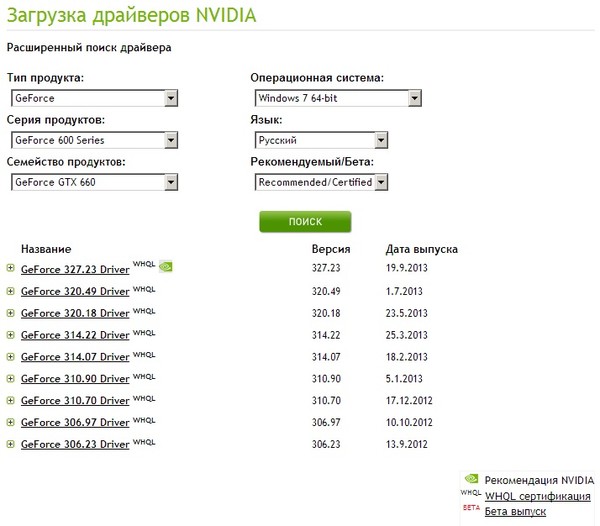Click the WHQL badge next to 320.49 Driver
The height and width of the screenshot is (526, 600).
point(144,289)
